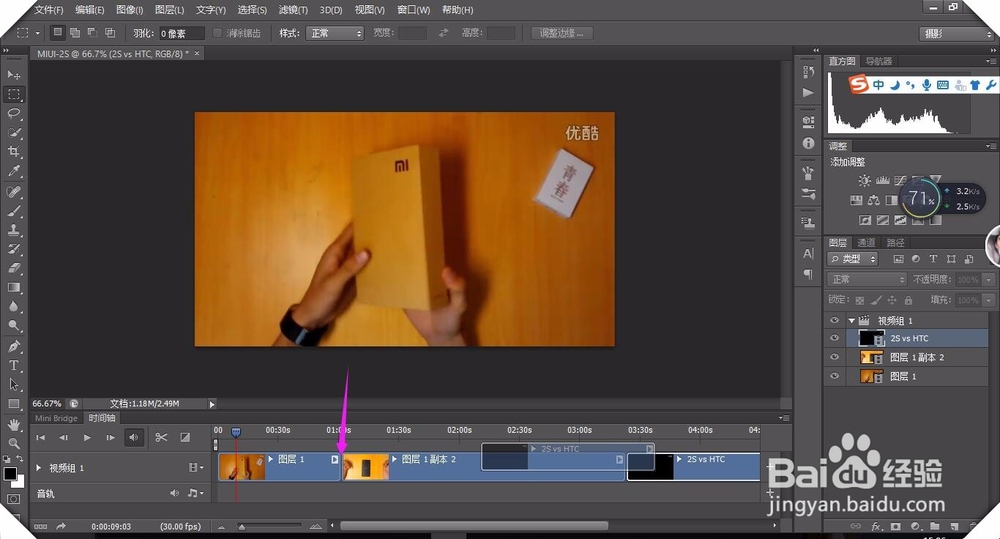
Task: Open the 文件(F) menu
Action: [x=49, y=10]
